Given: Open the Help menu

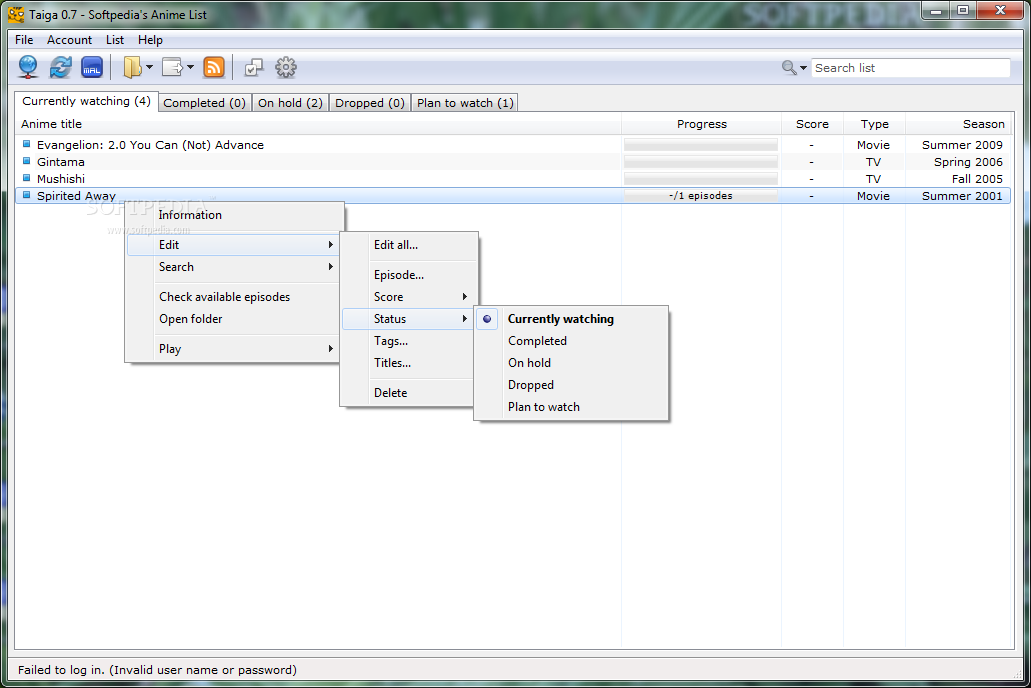Looking at the screenshot, I should (x=151, y=40).
